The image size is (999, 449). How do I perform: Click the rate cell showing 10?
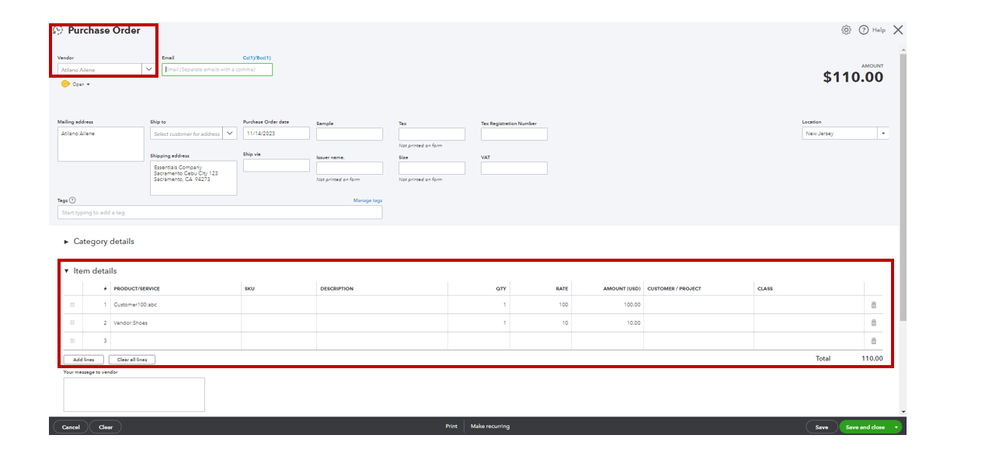541,323
